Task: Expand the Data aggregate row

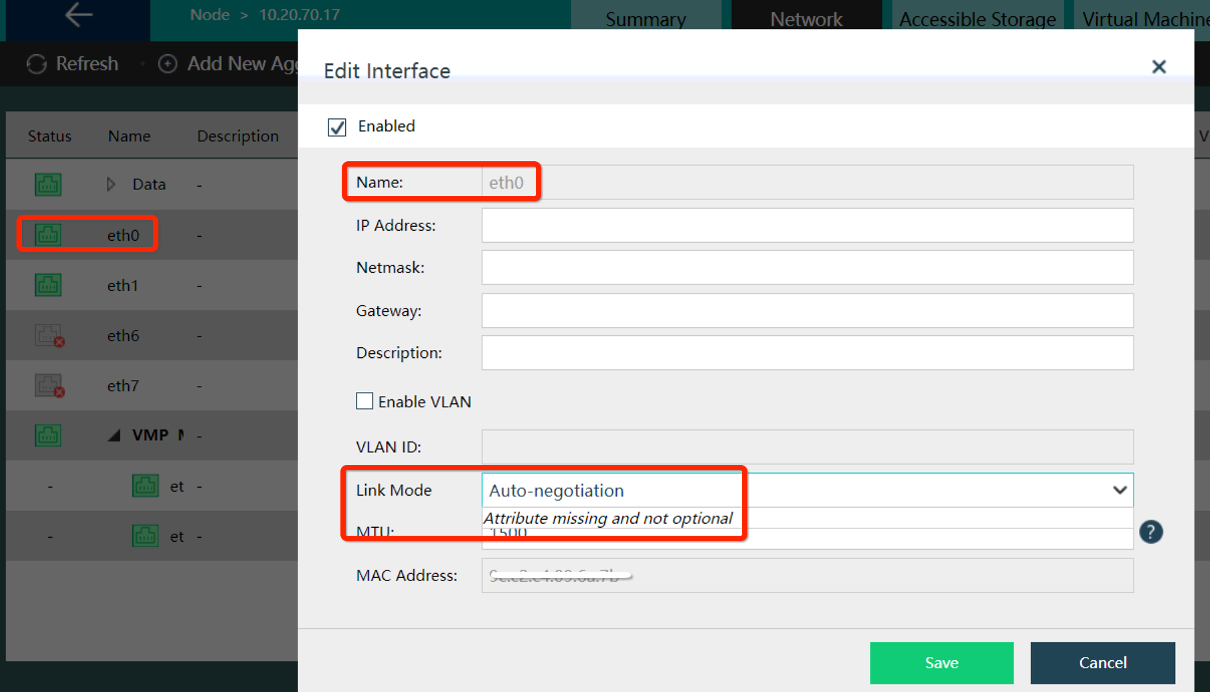Action: (x=111, y=184)
